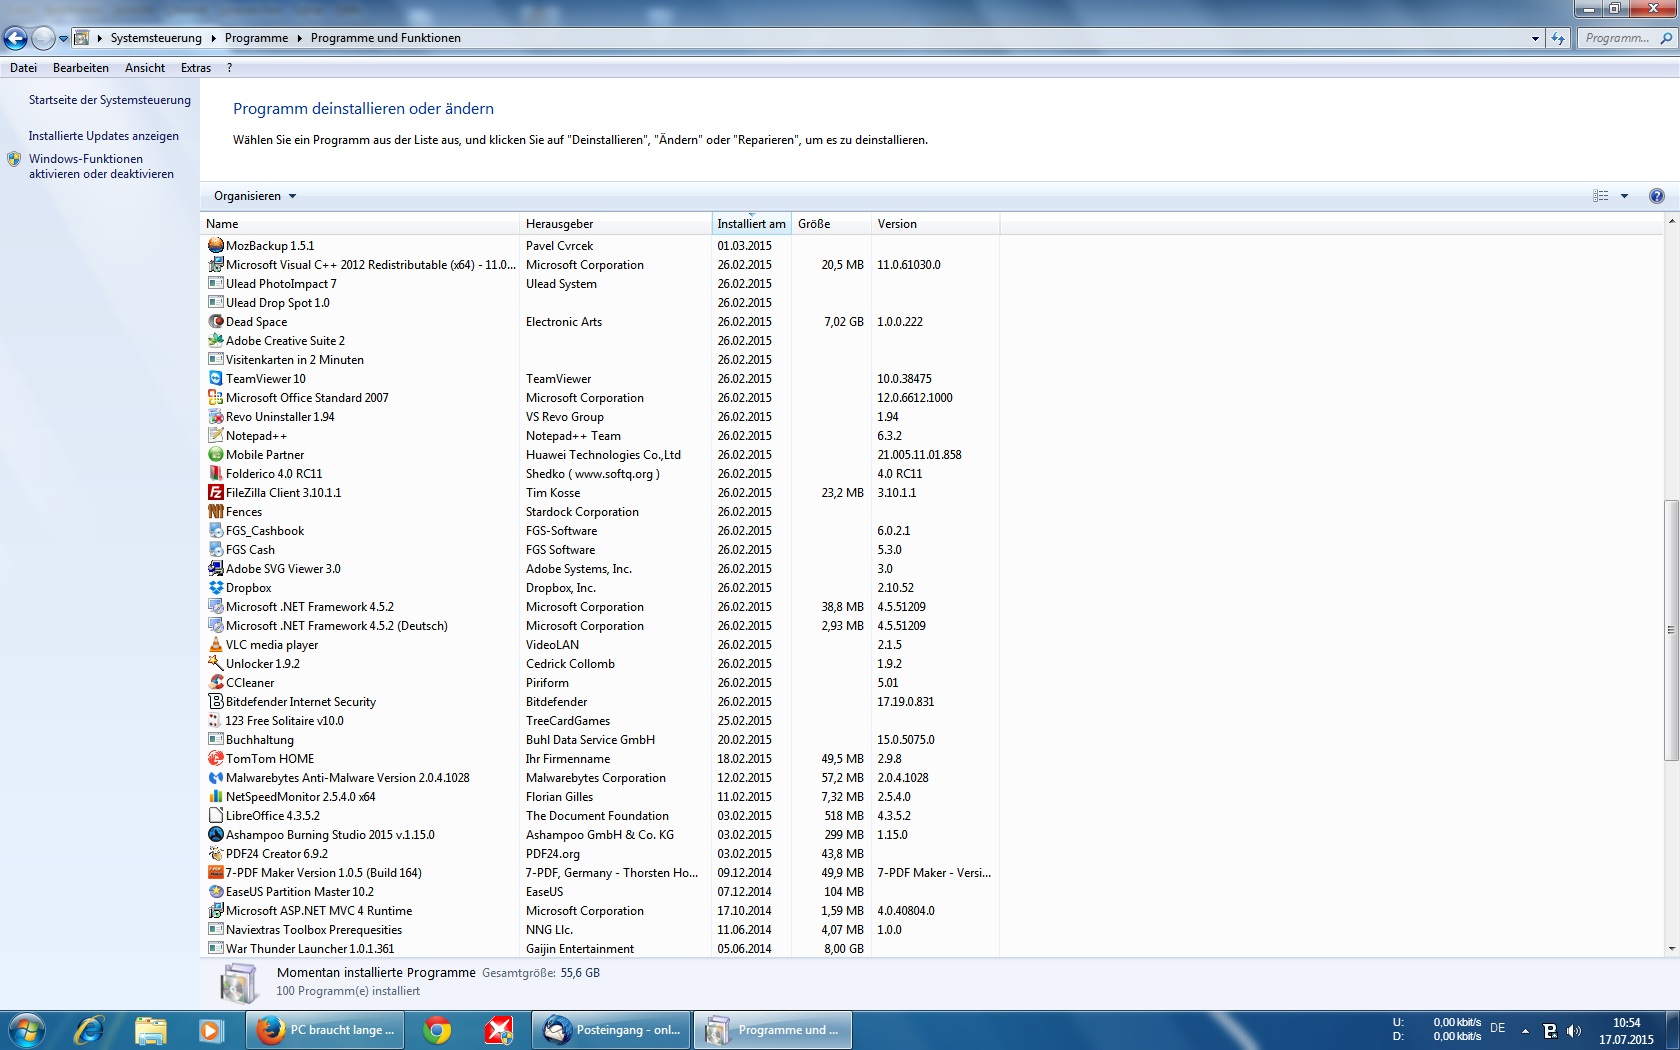This screenshot has width=1680, height=1050.
Task: Sort by Größe column header
Action: pos(831,224)
